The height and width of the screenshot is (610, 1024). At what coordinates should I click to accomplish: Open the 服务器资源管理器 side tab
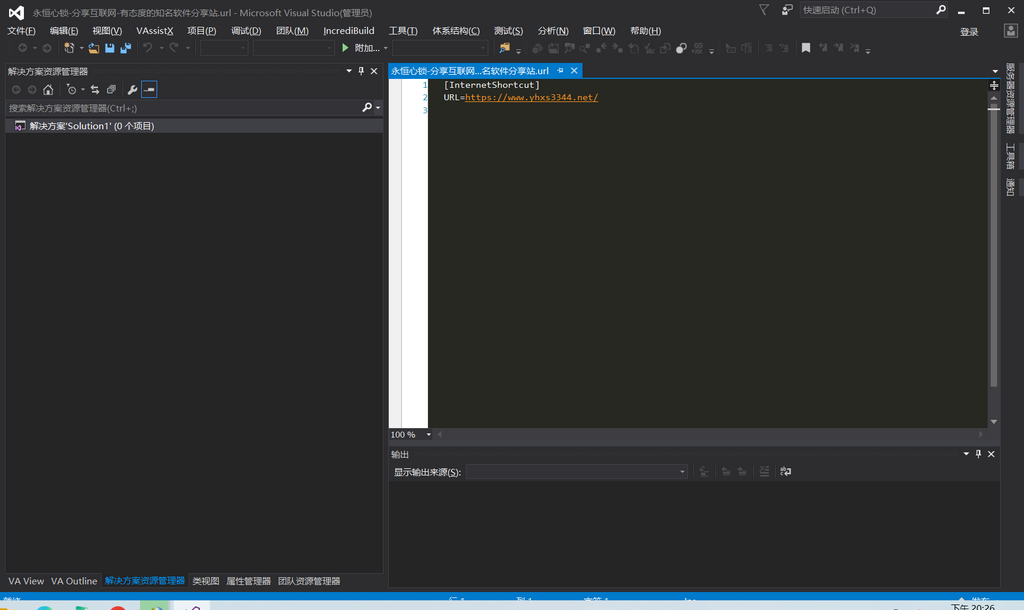click(1010, 98)
